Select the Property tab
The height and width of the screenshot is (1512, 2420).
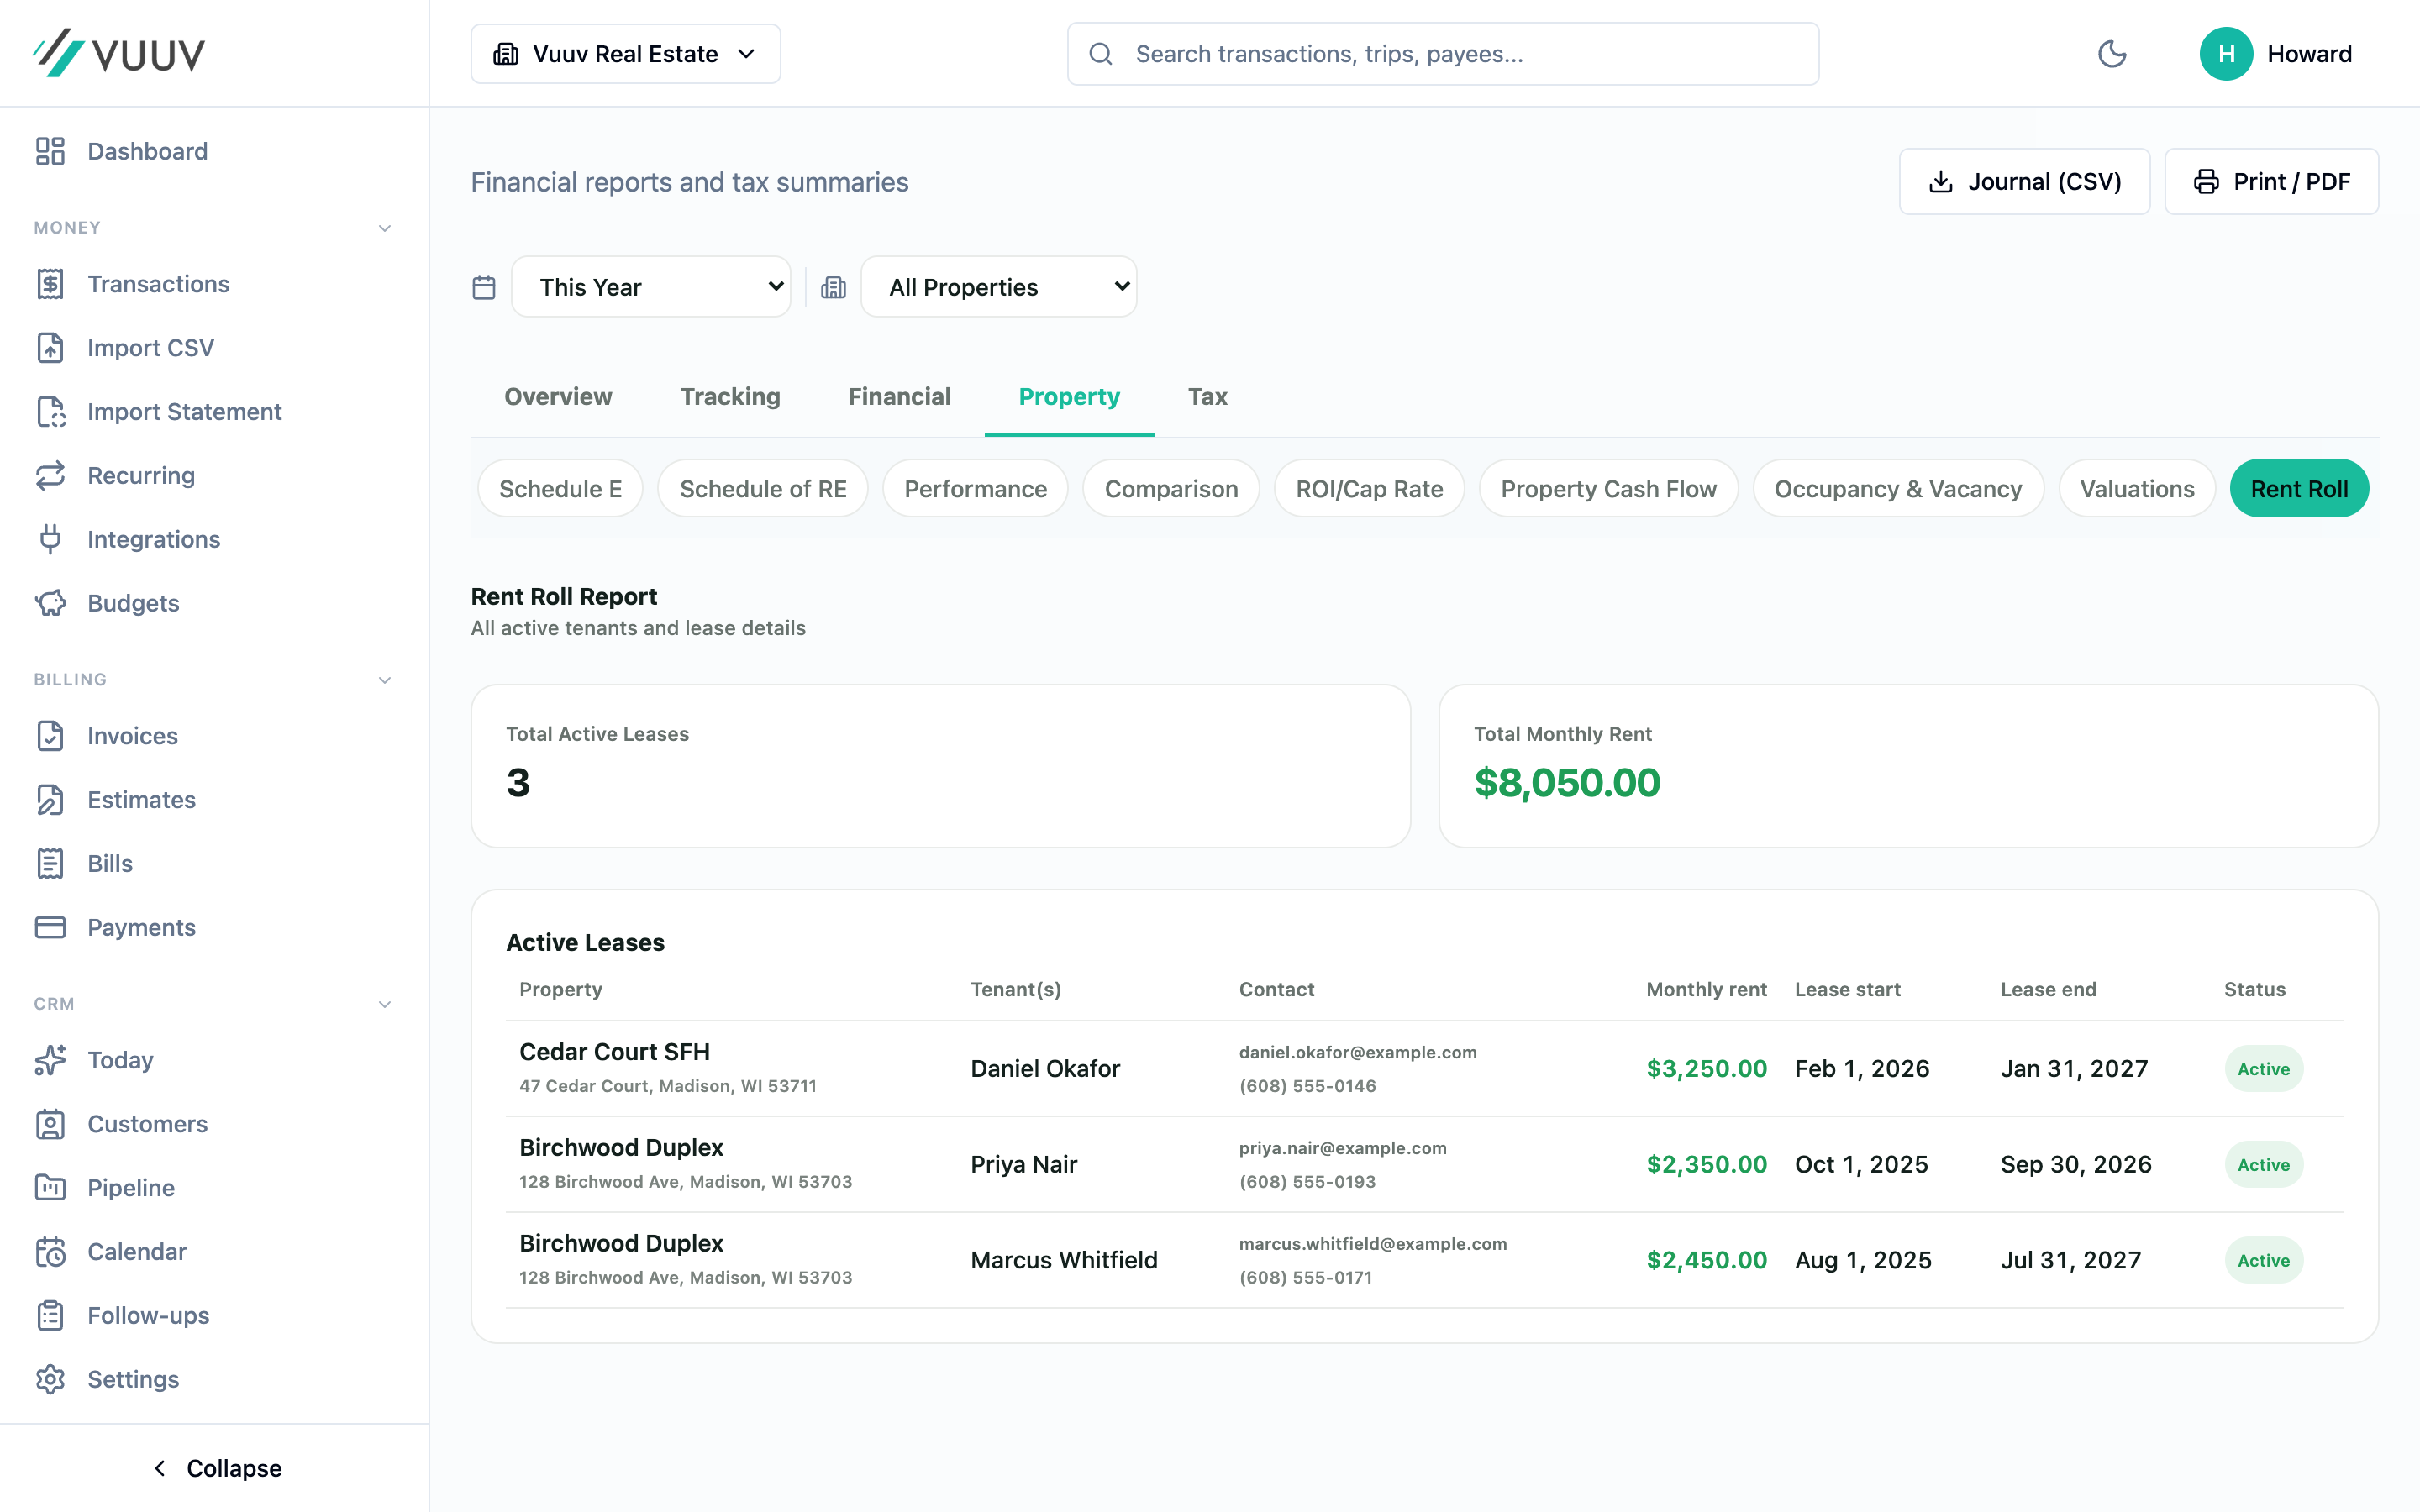tap(1069, 397)
